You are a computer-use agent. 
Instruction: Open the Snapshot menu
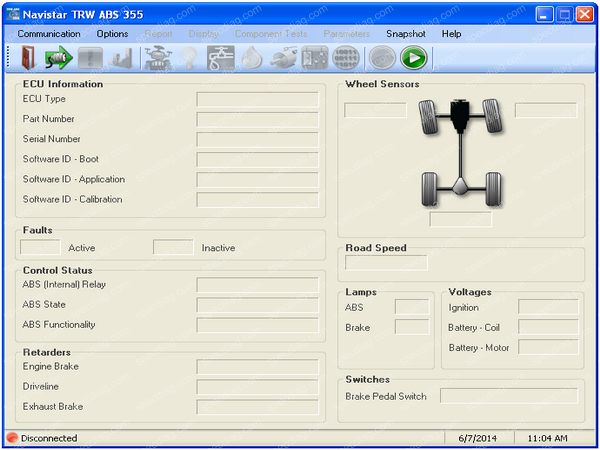click(x=406, y=34)
